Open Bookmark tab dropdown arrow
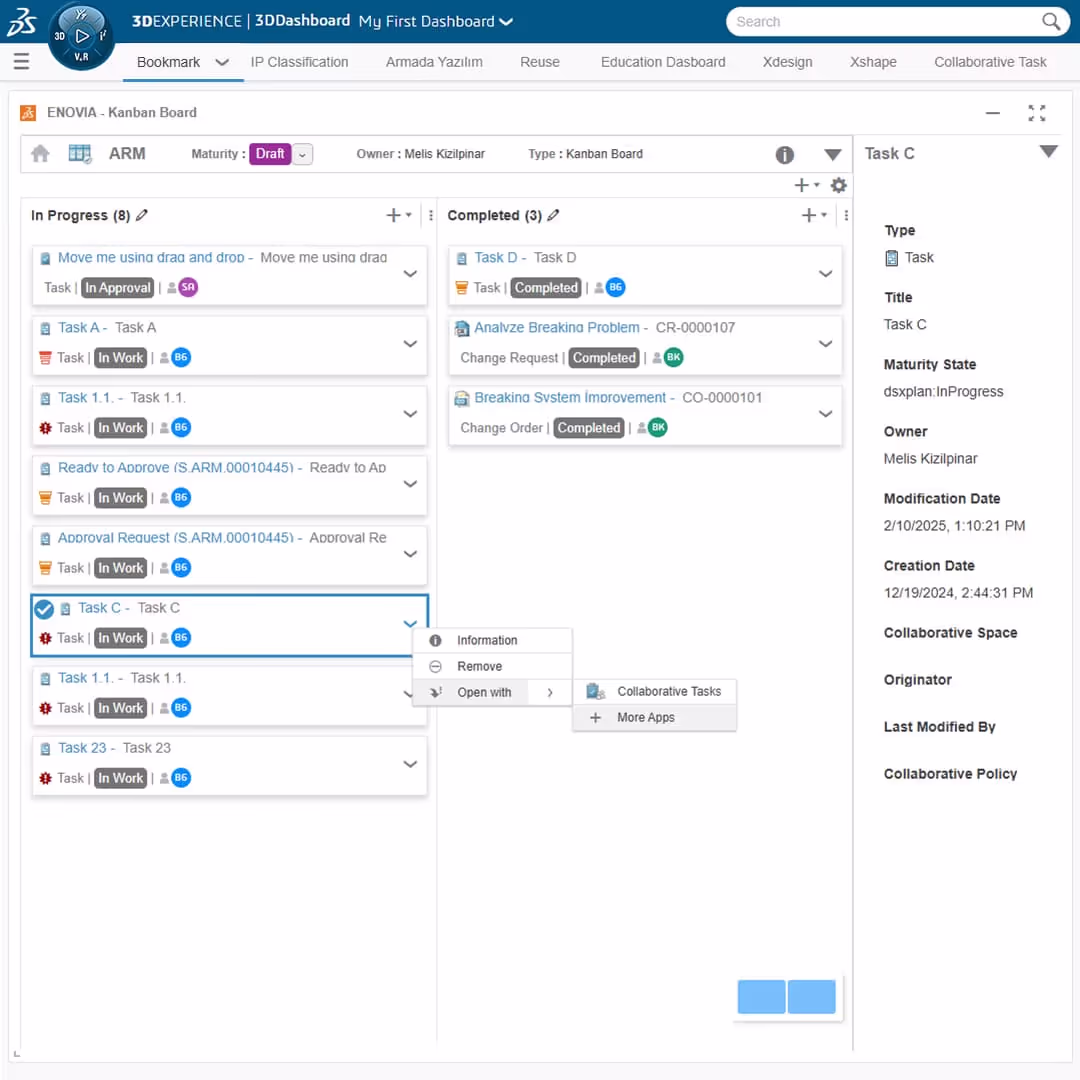Screen dimensions: 1080x1080 coord(222,62)
